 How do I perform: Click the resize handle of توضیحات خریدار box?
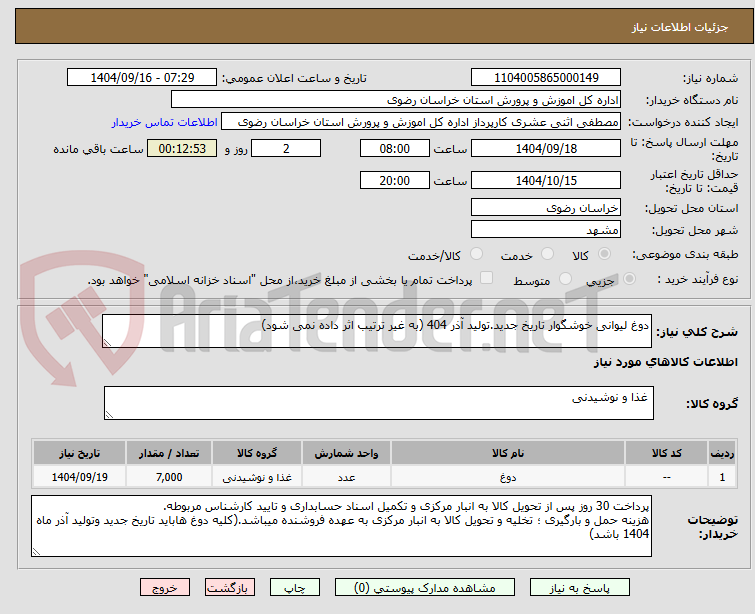(36, 551)
